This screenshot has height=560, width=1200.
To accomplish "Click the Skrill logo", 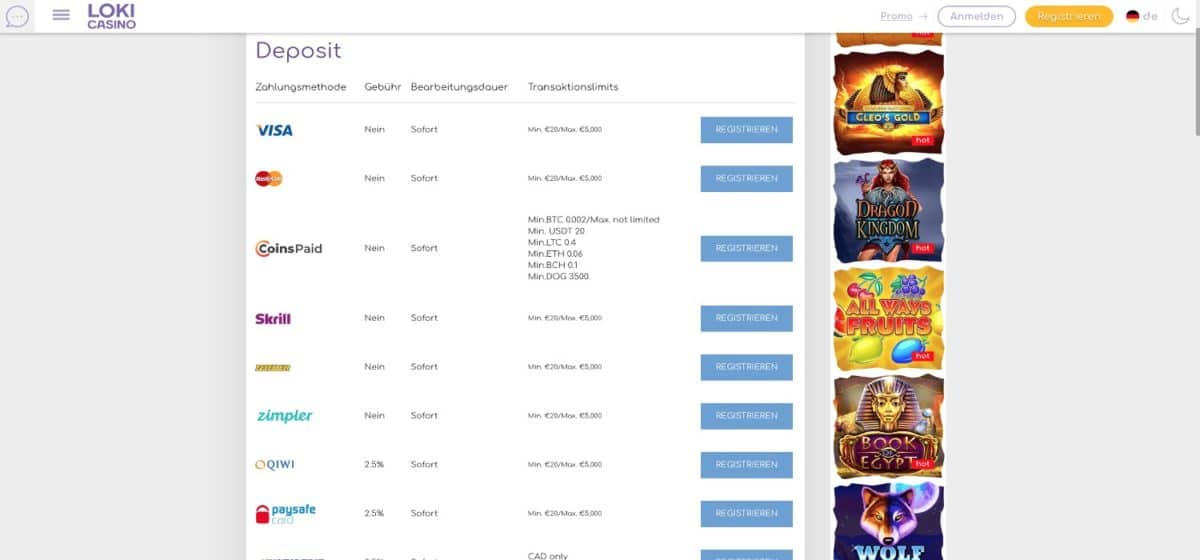I will [273, 319].
